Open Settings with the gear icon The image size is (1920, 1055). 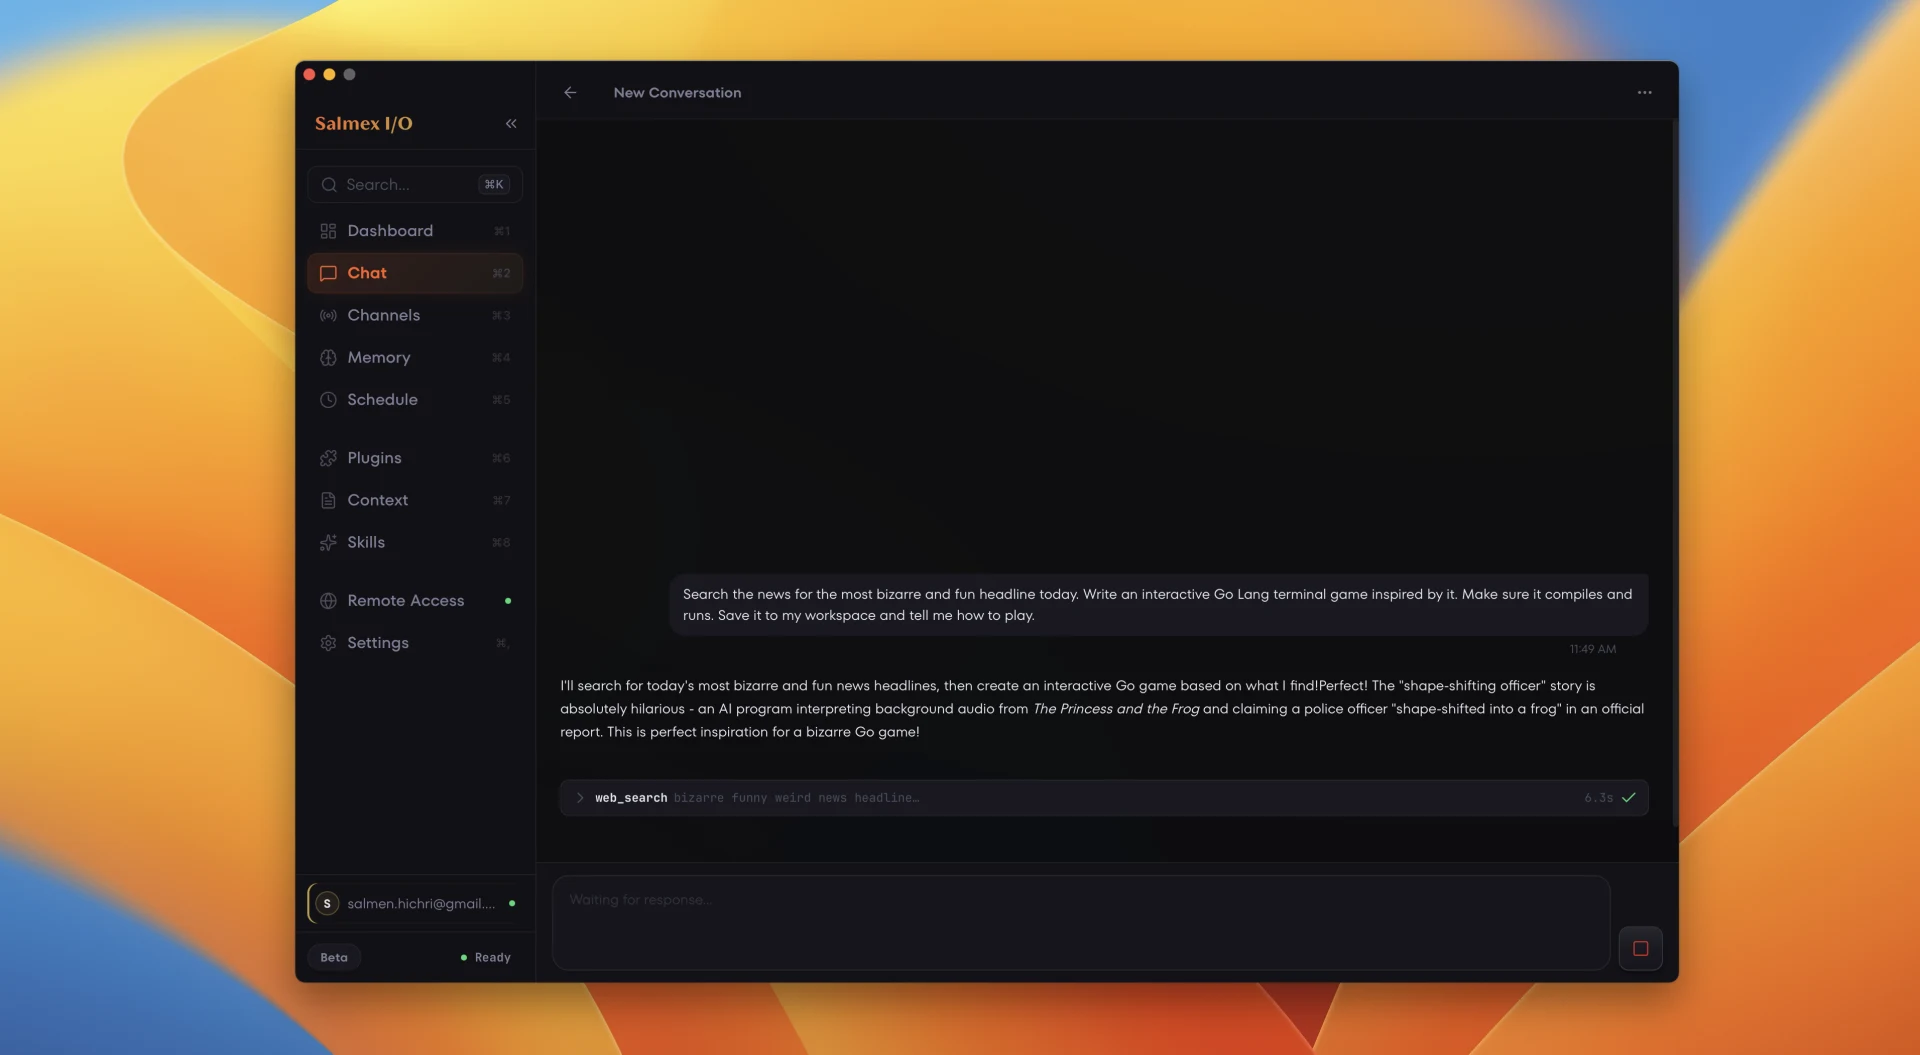point(328,642)
